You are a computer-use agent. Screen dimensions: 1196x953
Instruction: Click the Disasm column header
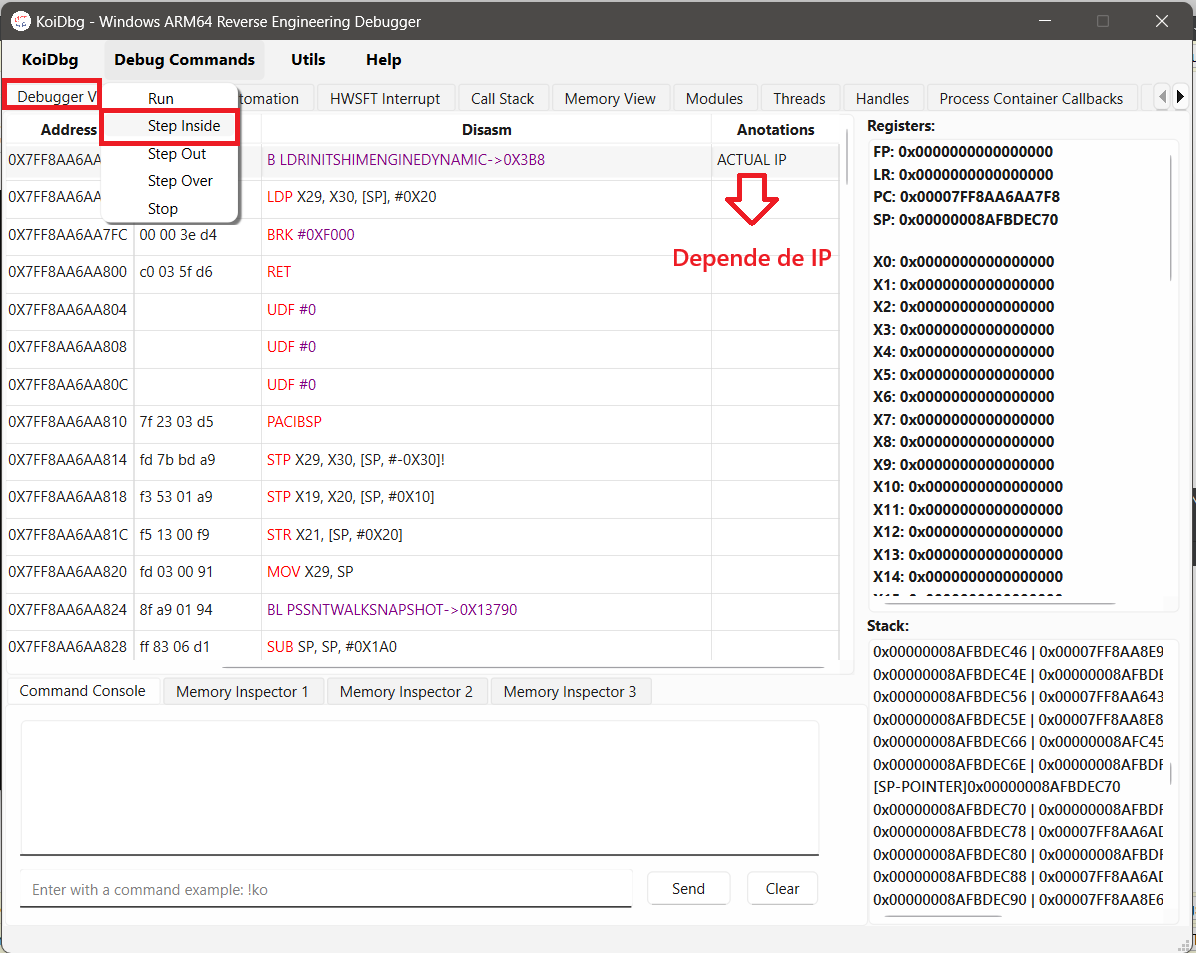point(487,130)
